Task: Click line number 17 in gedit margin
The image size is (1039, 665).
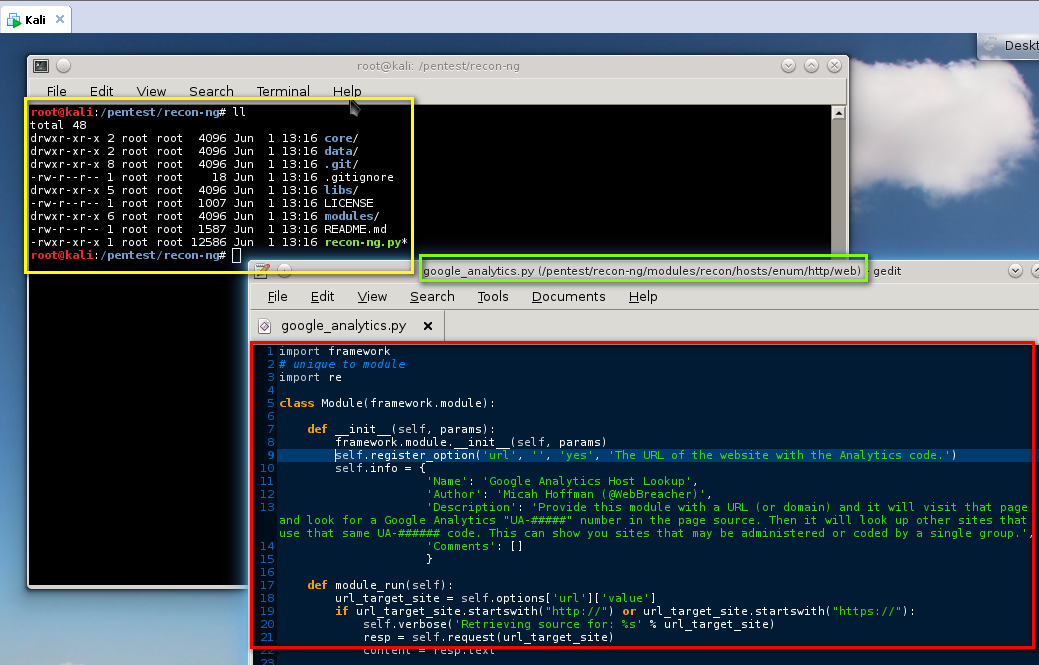Action: point(267,585)
